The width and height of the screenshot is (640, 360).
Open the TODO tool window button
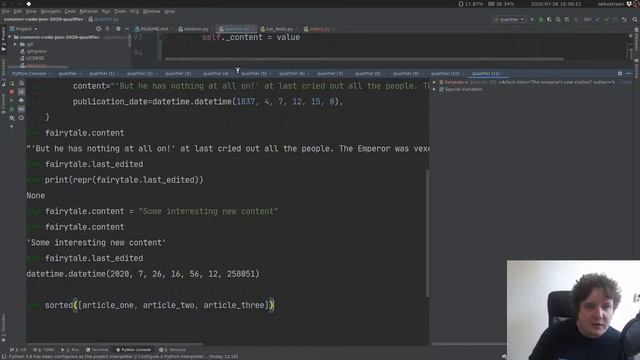pos(43,350)
